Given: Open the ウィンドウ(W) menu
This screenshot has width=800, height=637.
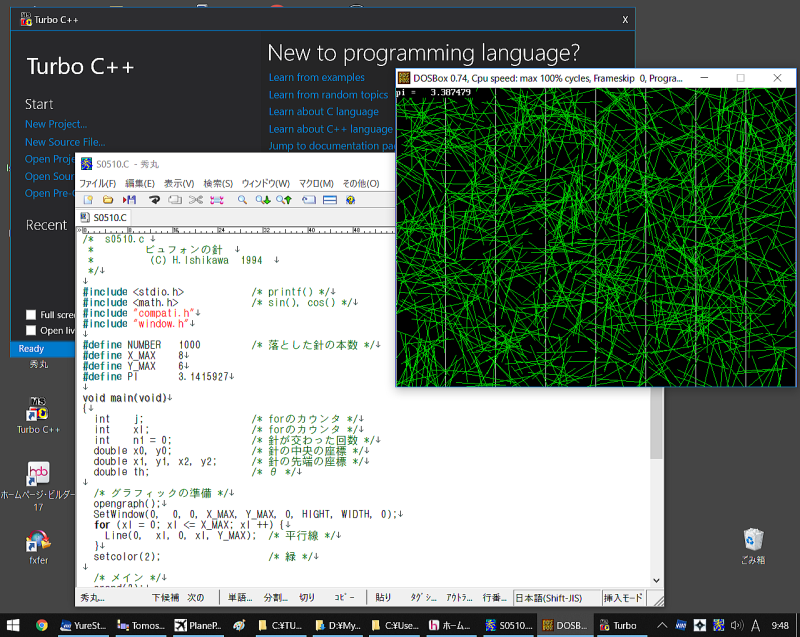Looking at the screenshot, I should pos(265,184).
